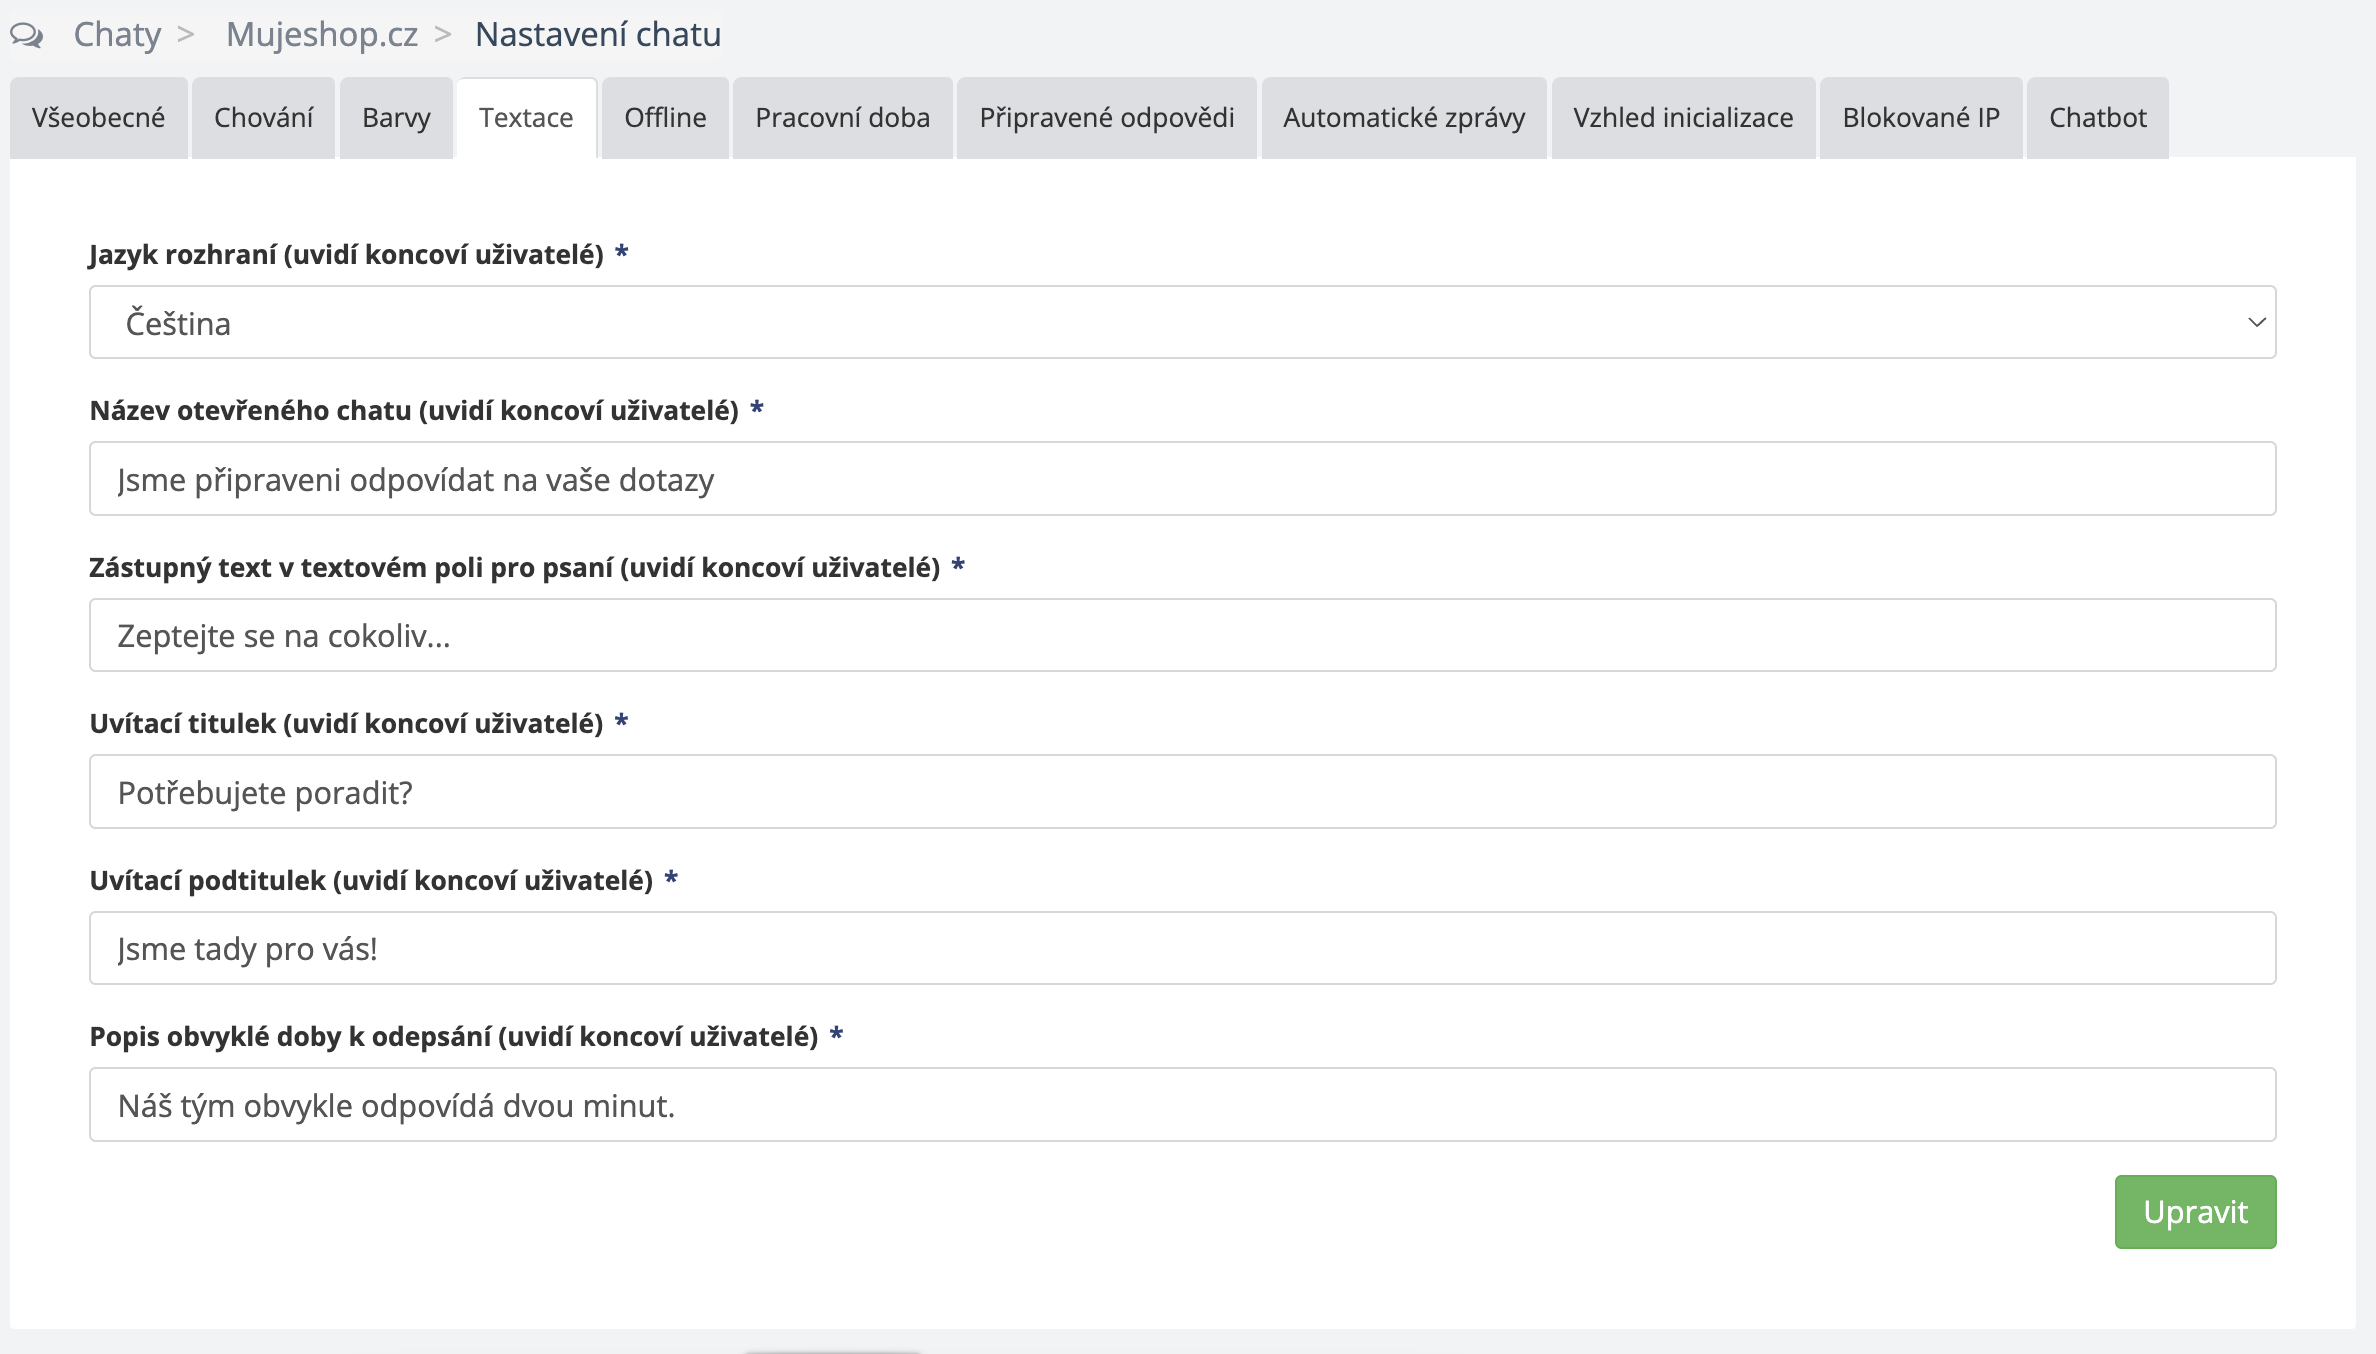Edit the Náš tým obvykle odpovídá field
The image size is (2376, 1354).
(x=1182, y=1105)
